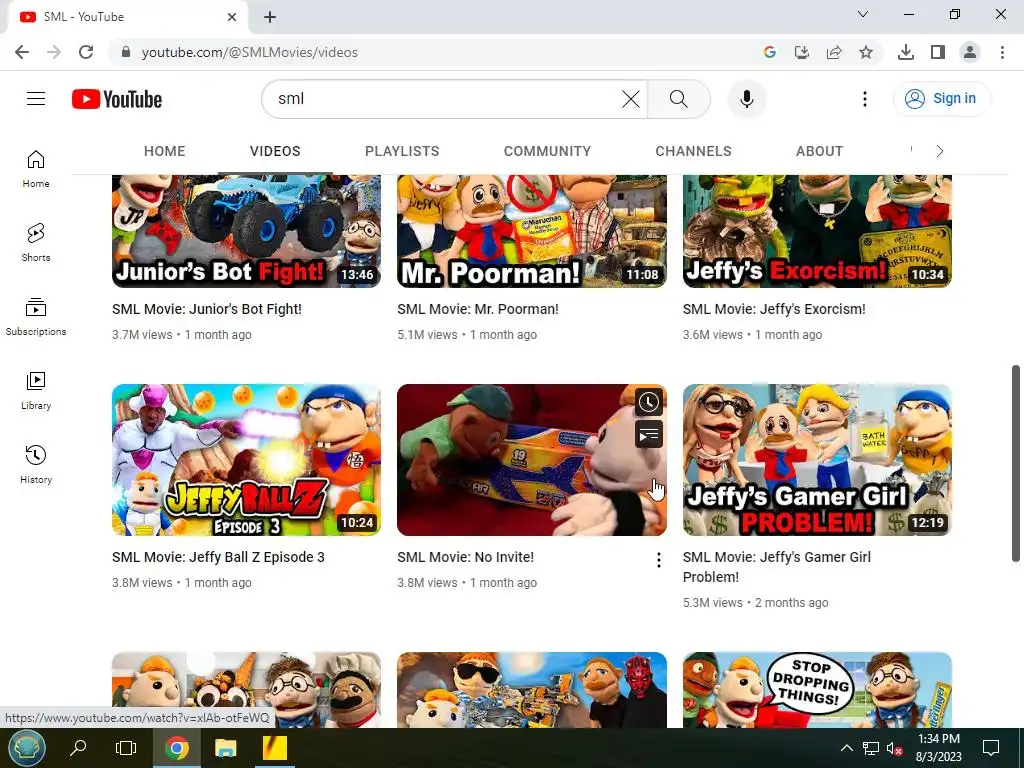Screen dimensions: 1024x768
Task: Show more channel tabs with right chevron
Action: [x=940, y=152]
